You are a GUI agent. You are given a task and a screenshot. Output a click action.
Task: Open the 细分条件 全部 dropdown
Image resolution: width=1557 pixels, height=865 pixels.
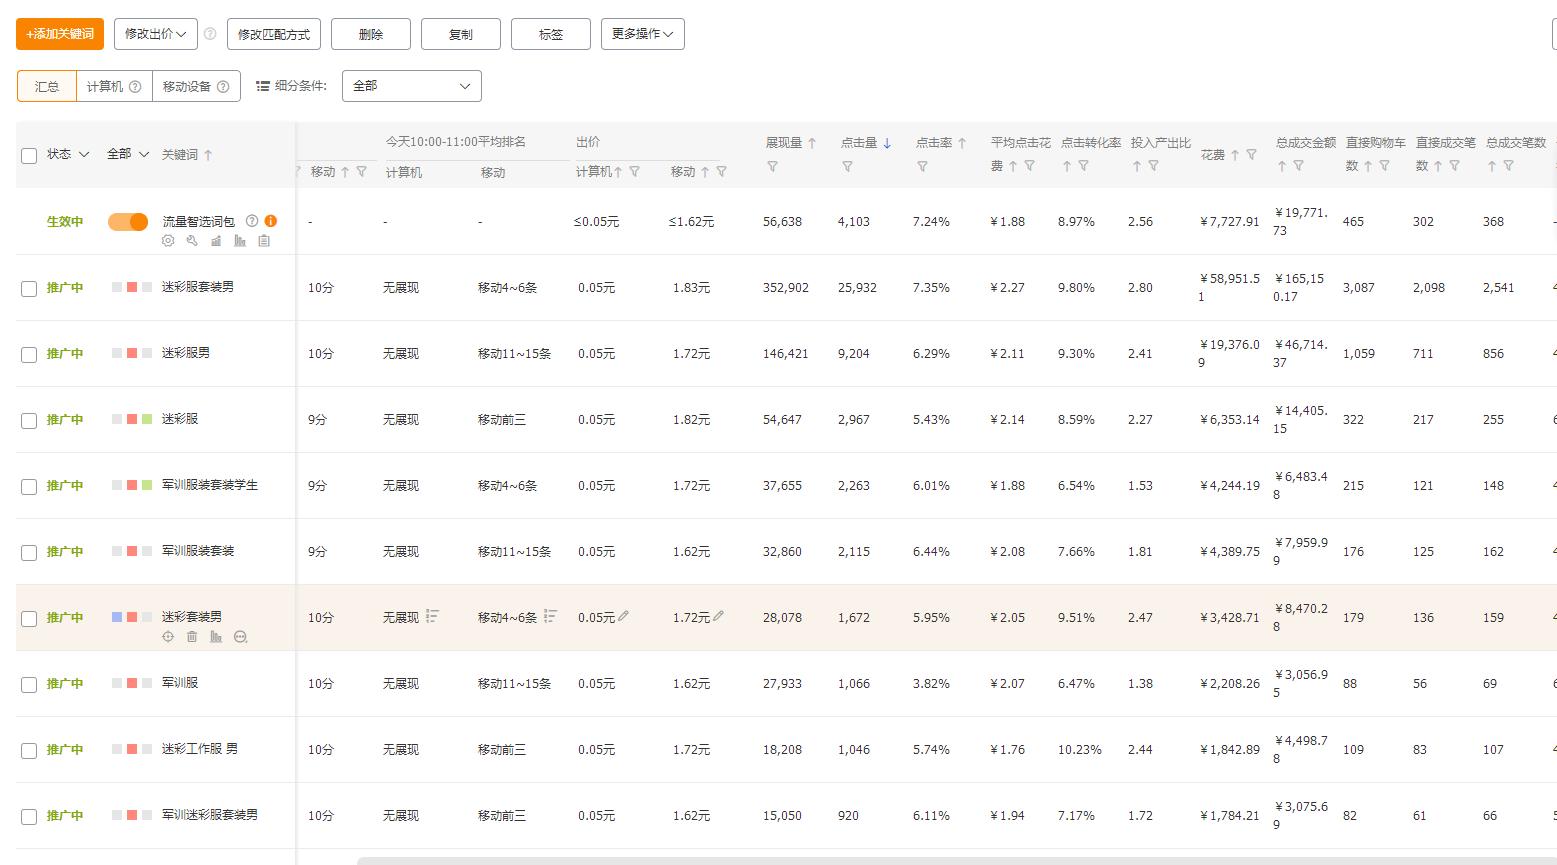[410, 86]
